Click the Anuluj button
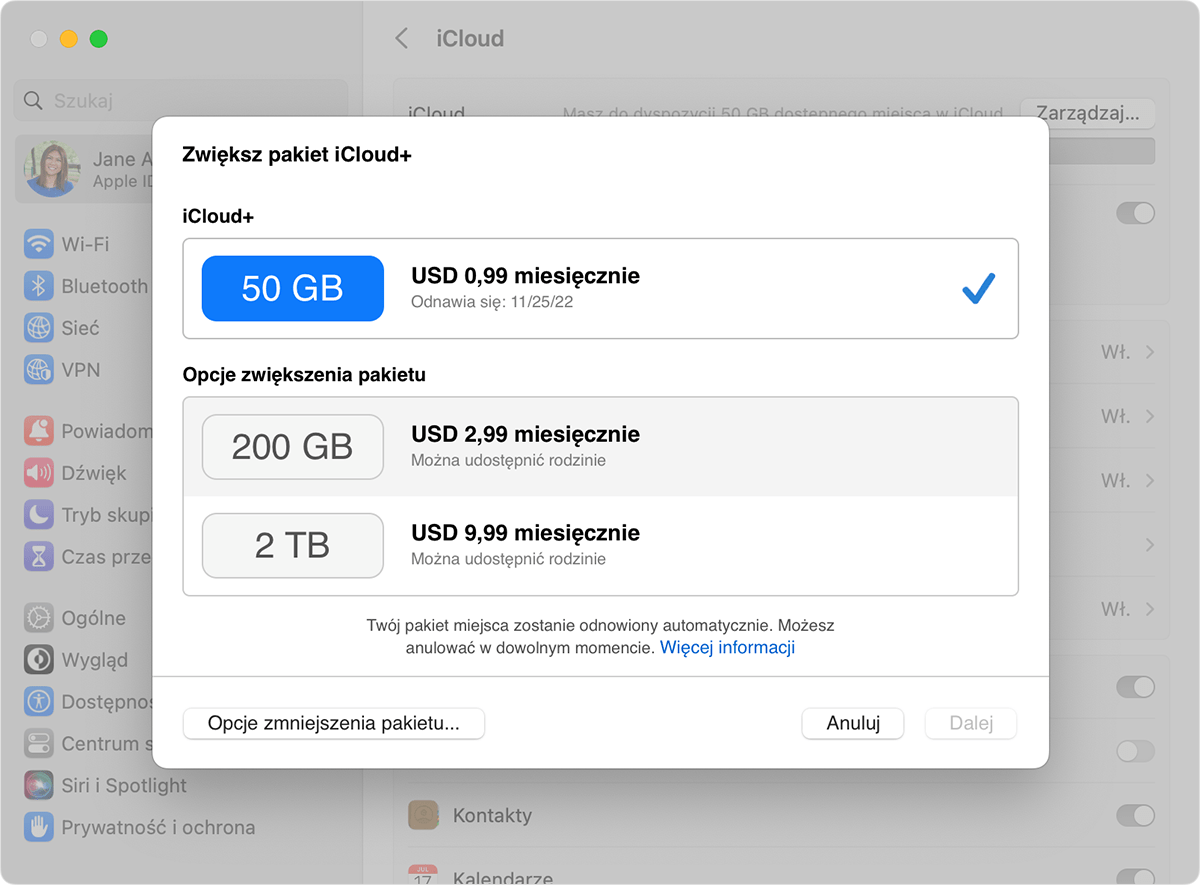Image resolution: width=1200 pixels, height=886 pixels. [x=852, y=724]
